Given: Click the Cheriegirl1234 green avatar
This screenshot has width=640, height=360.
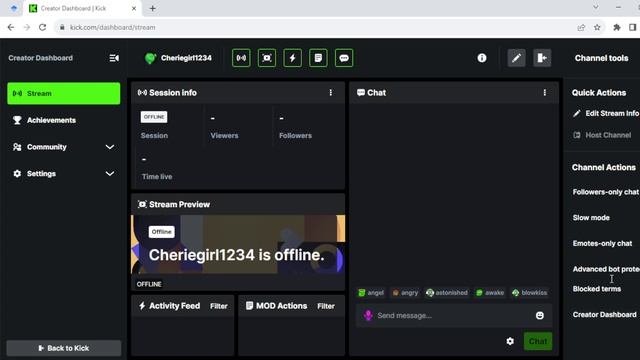Looking at the screenshot, I should click(x=150, y=58).
